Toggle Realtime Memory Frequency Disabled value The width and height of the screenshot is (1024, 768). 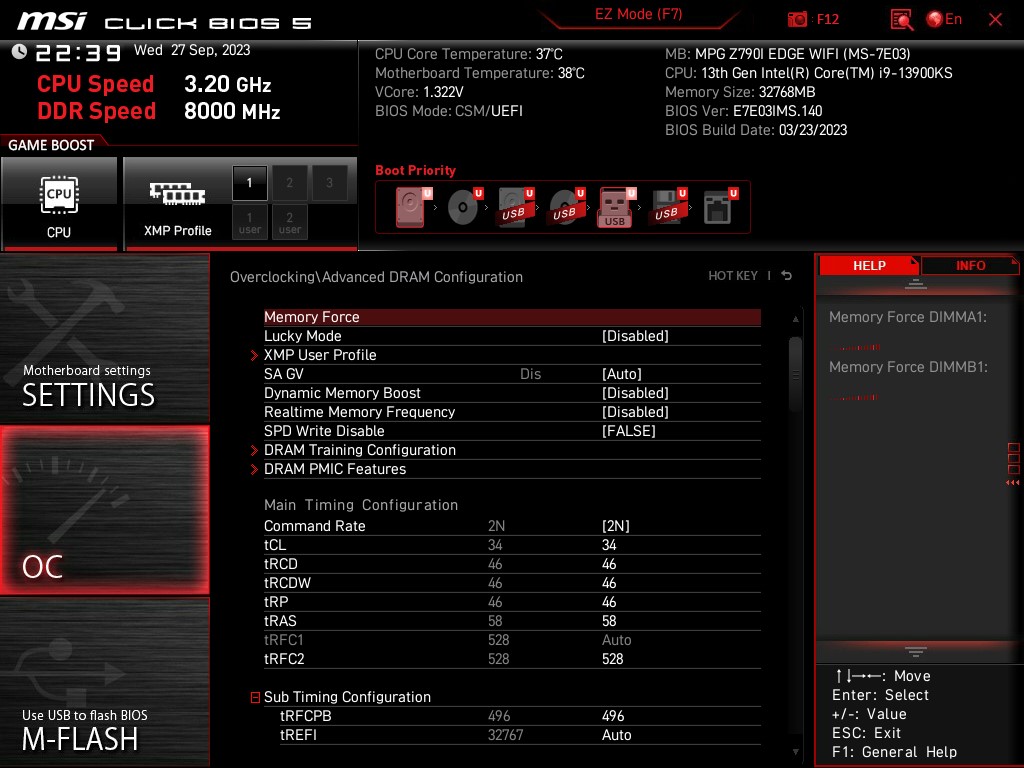(x=635, y=412)
